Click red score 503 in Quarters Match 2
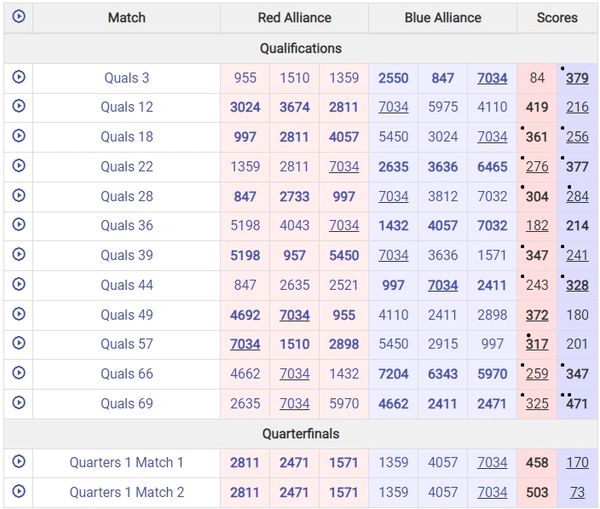600x509 pixels. click(537, 492)
